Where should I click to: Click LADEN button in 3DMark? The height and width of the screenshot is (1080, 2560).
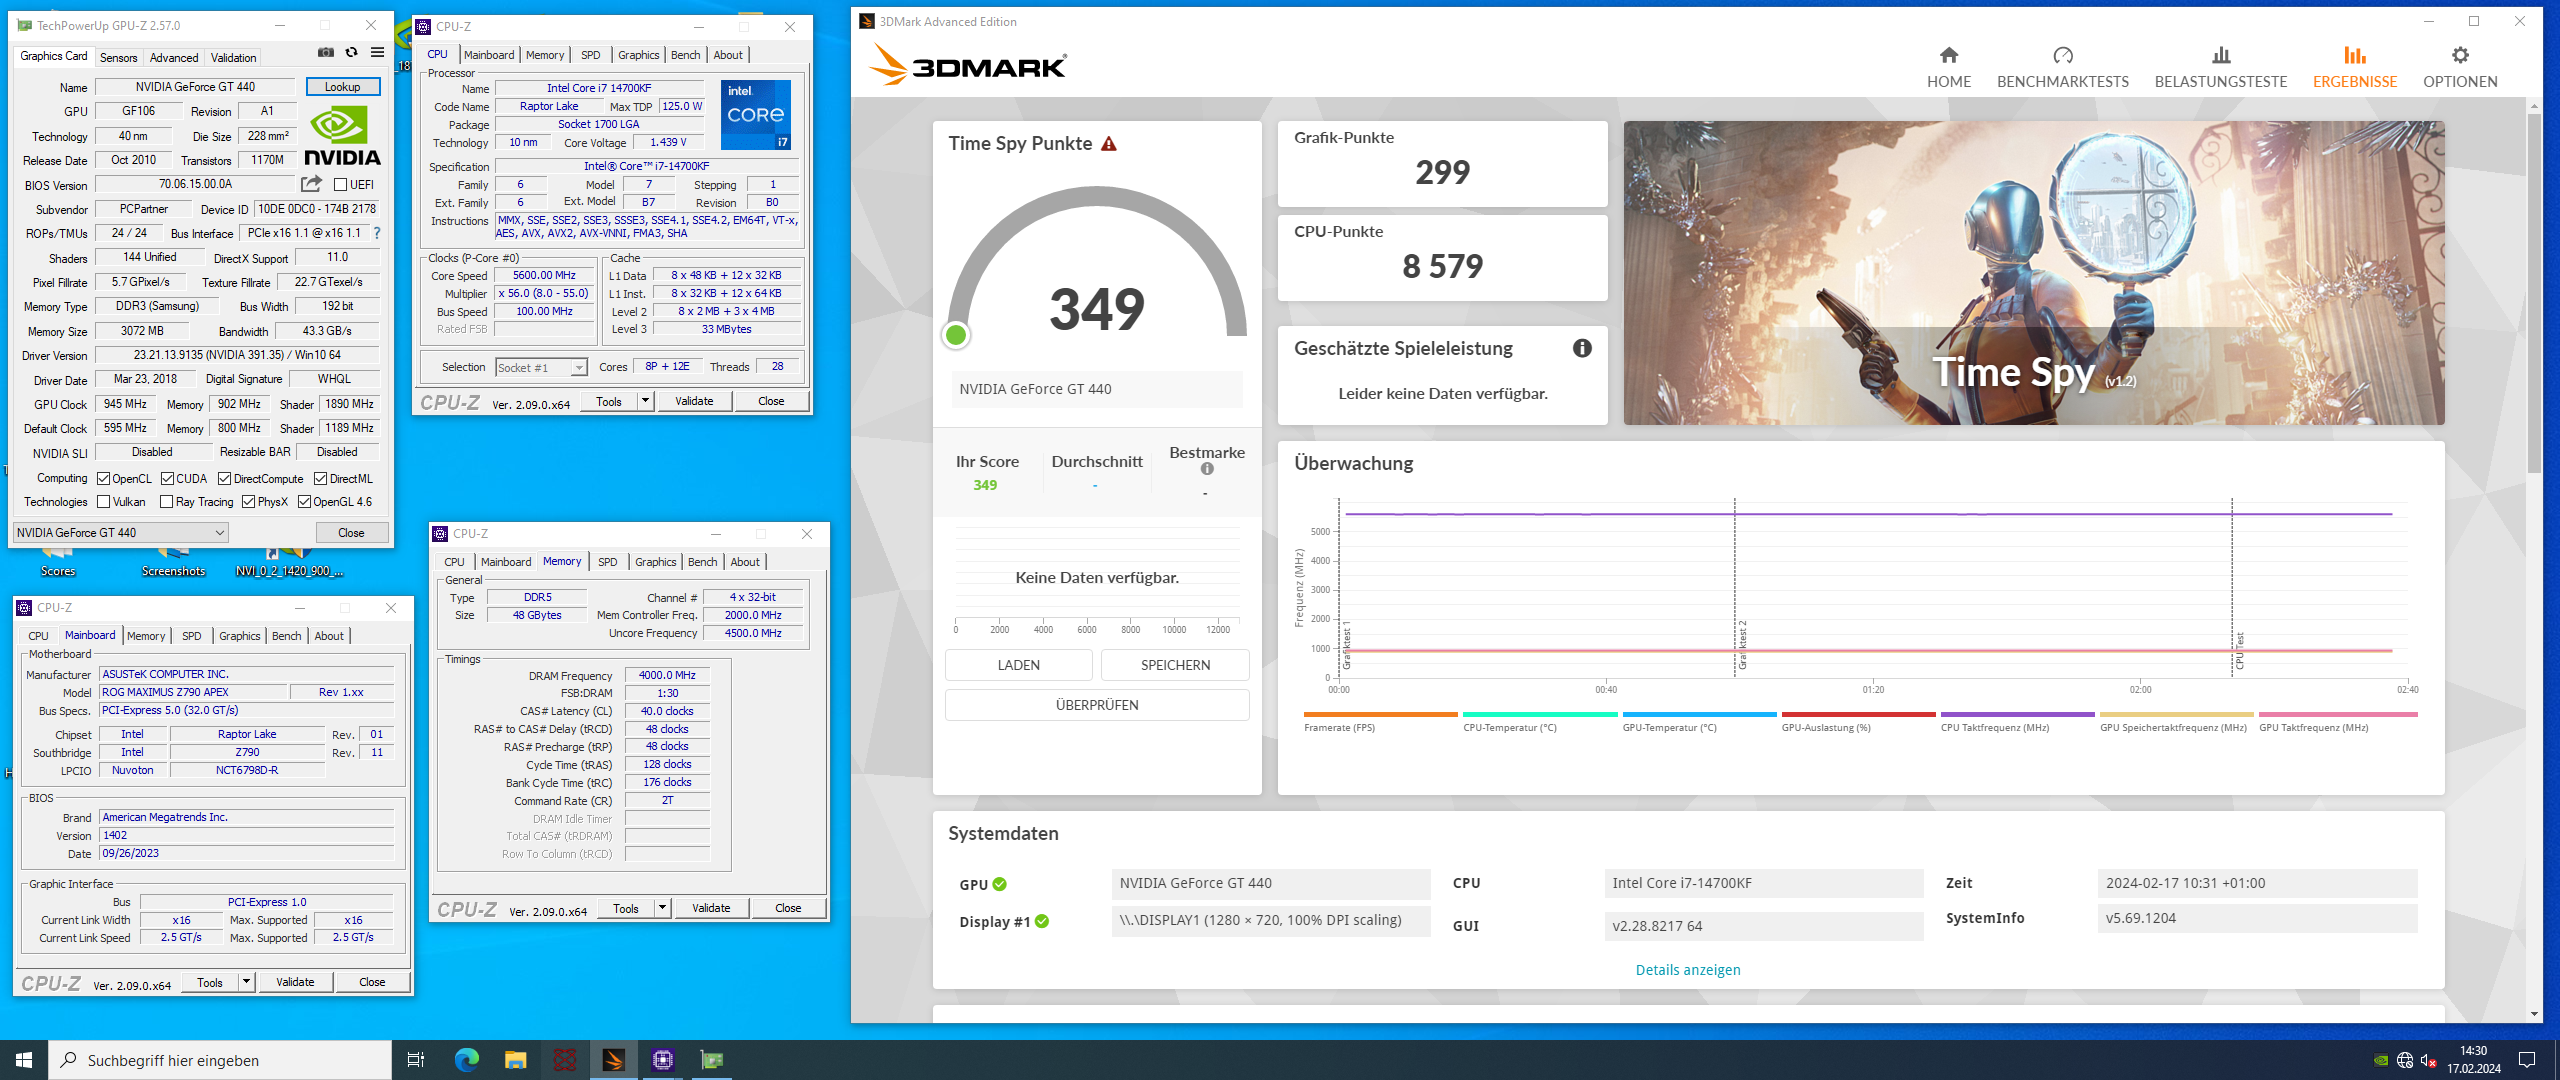[x=1018, y=665]
